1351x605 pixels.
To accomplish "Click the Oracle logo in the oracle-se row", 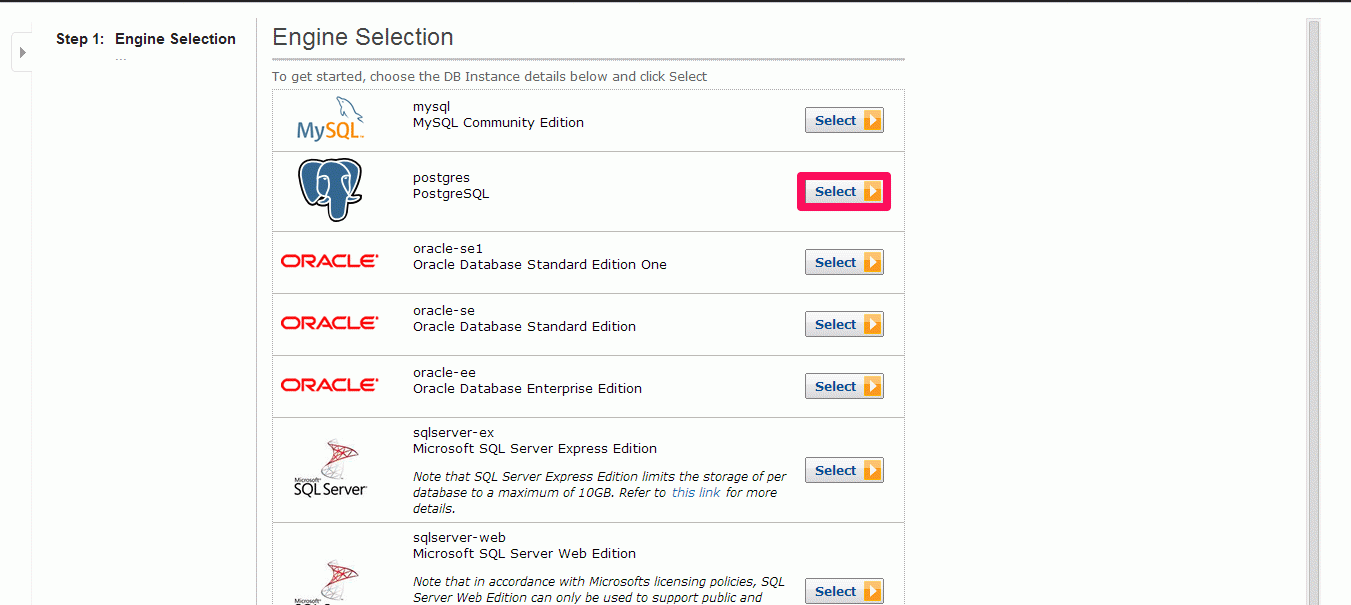I will [x=330, y=323].
